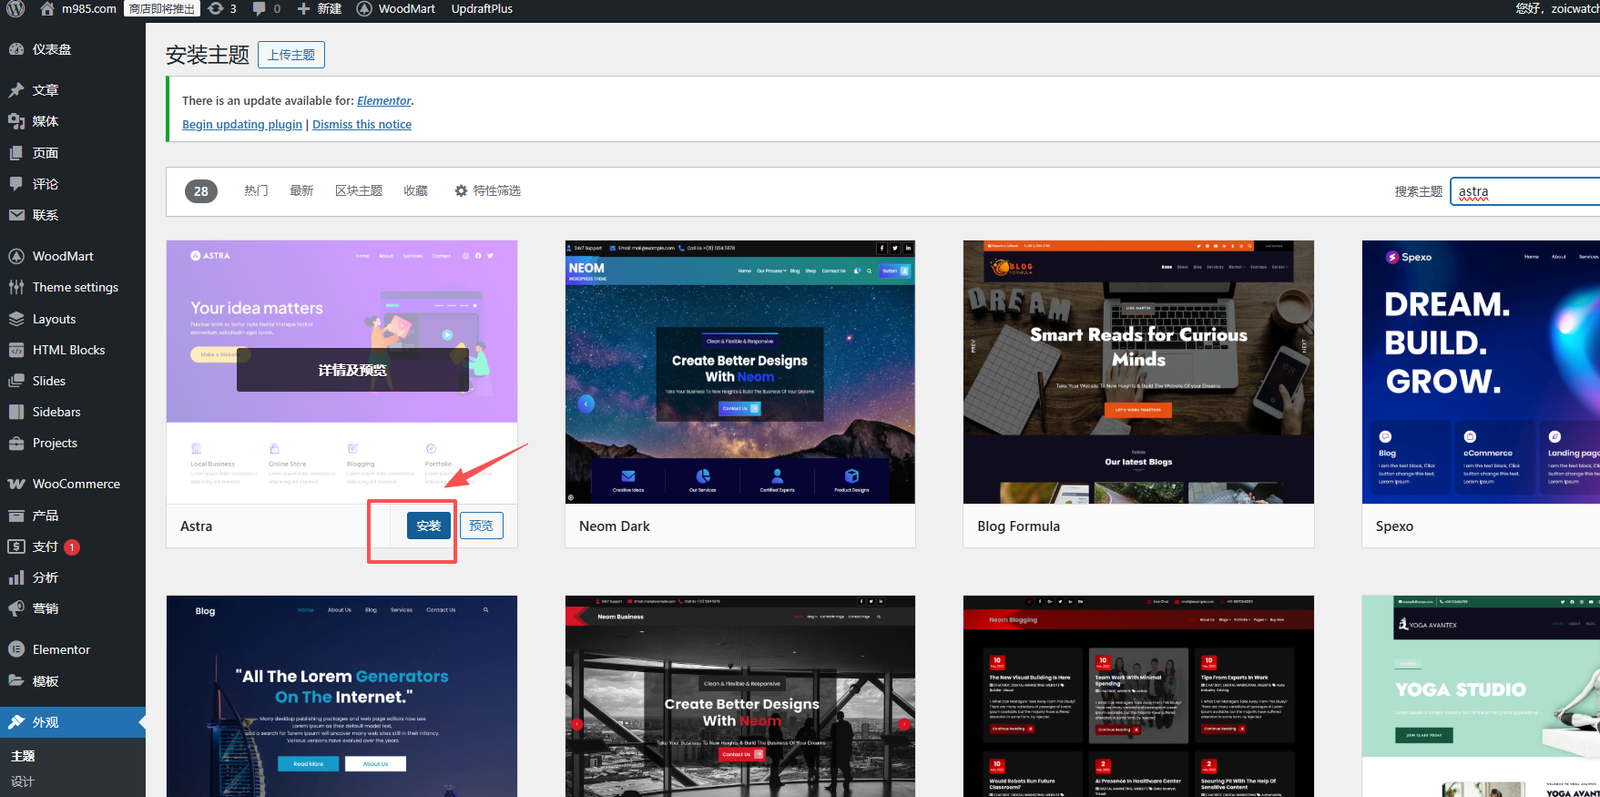Install the Astra theme with 安装 button
The image size is (1600, 797).
pyautogui.click(x=428, y=526)
